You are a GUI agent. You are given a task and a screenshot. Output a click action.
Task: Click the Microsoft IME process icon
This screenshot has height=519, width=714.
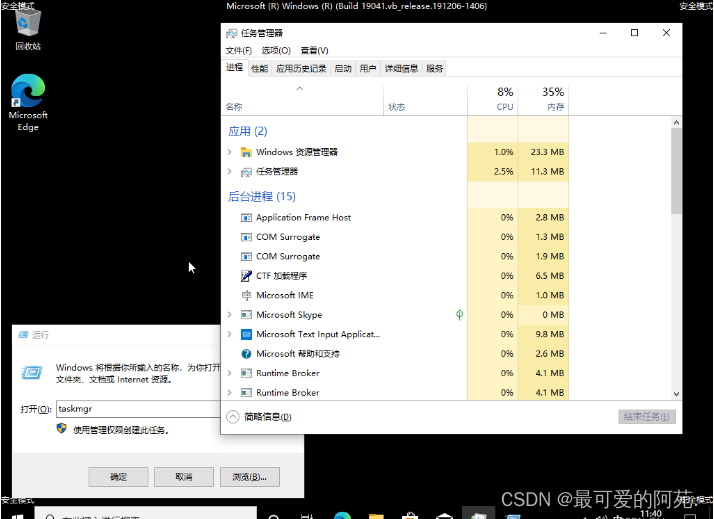click(246, 295)
